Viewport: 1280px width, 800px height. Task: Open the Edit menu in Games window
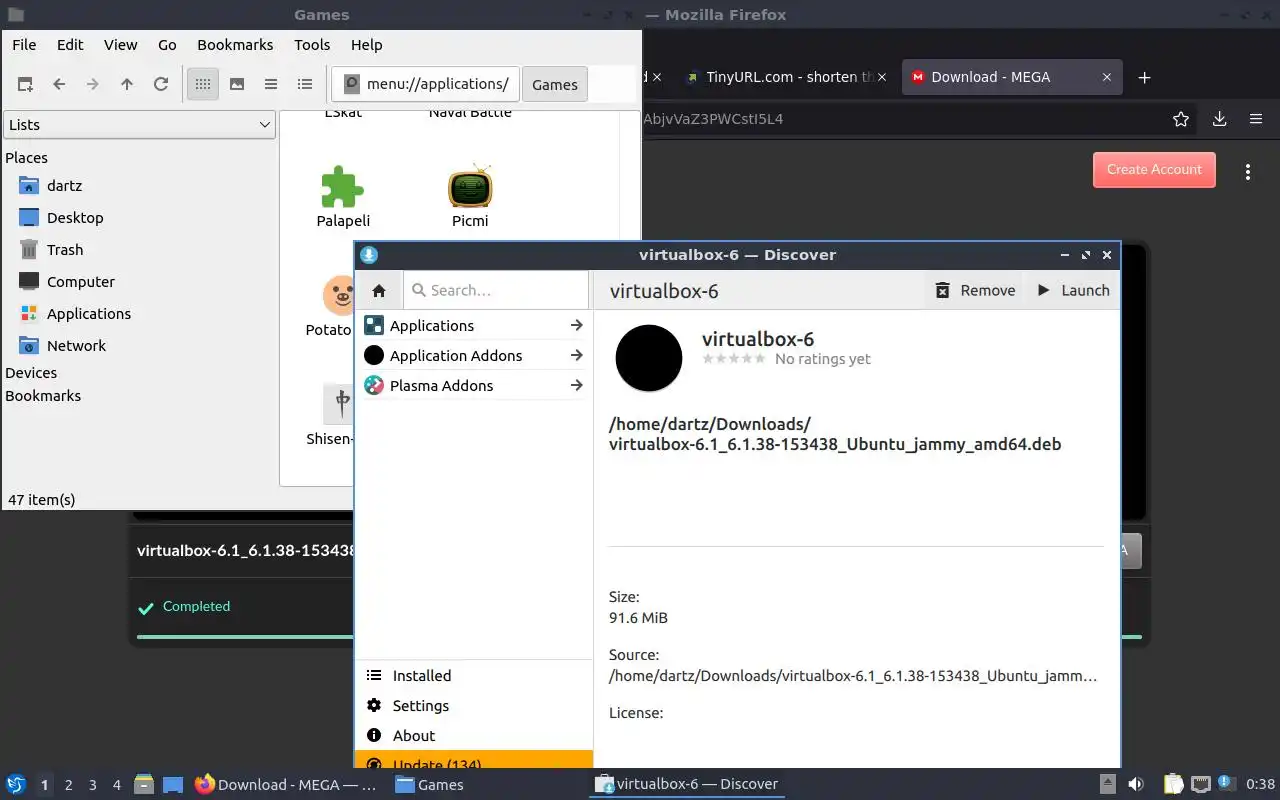70,45
